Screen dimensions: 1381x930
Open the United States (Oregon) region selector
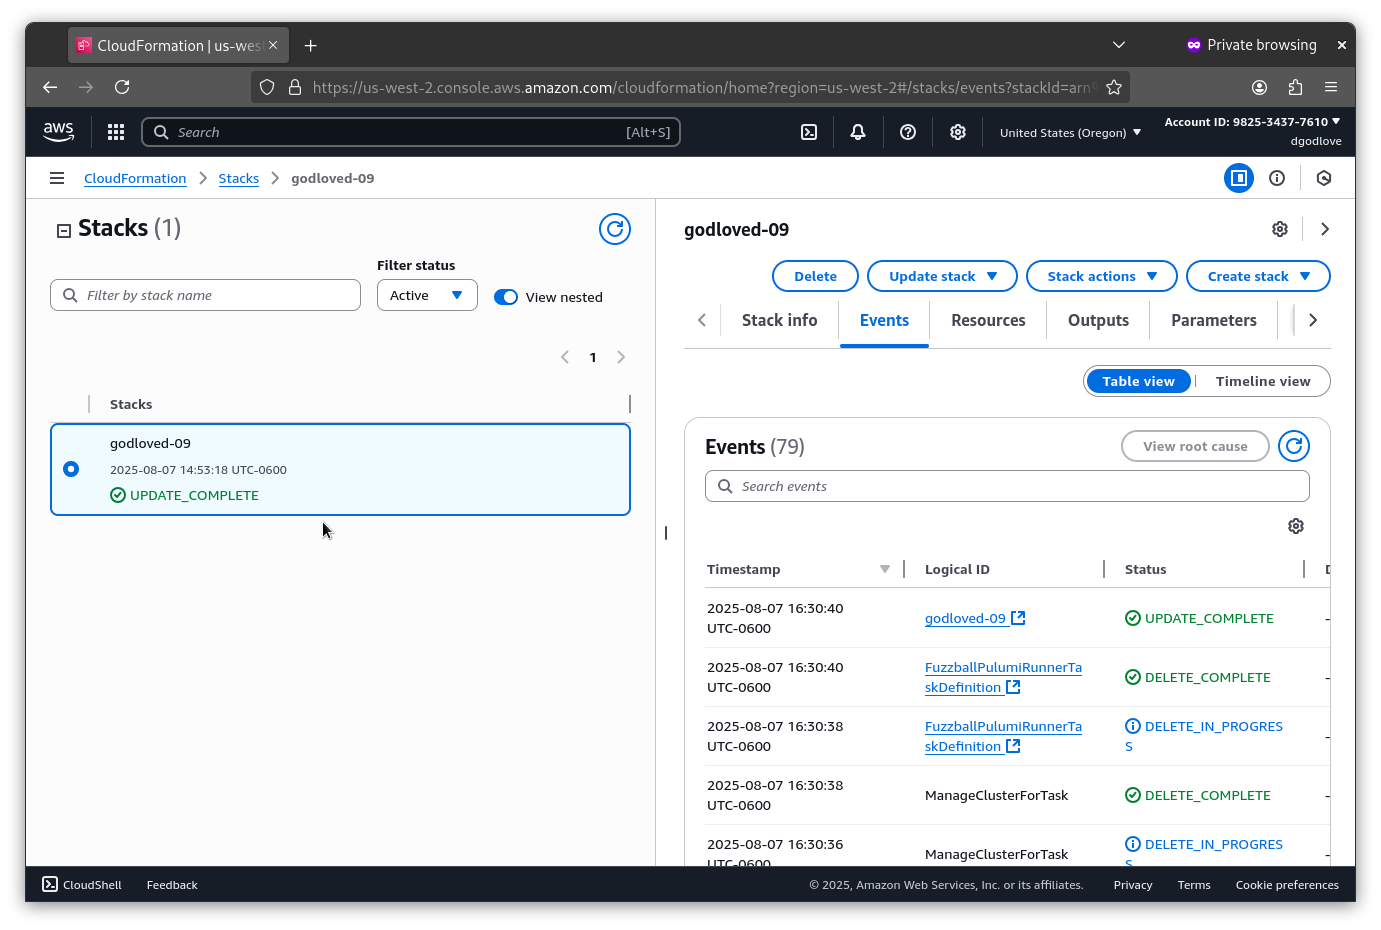[x=1069, y=132]
